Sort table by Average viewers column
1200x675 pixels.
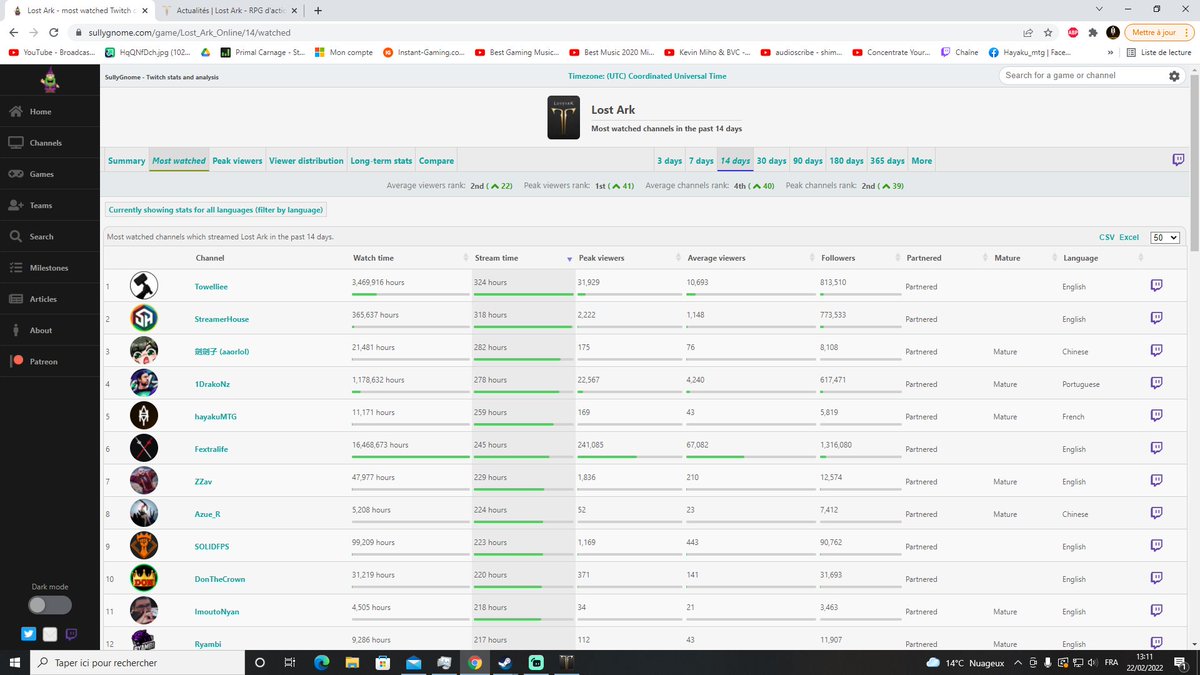tap(750, 258)
